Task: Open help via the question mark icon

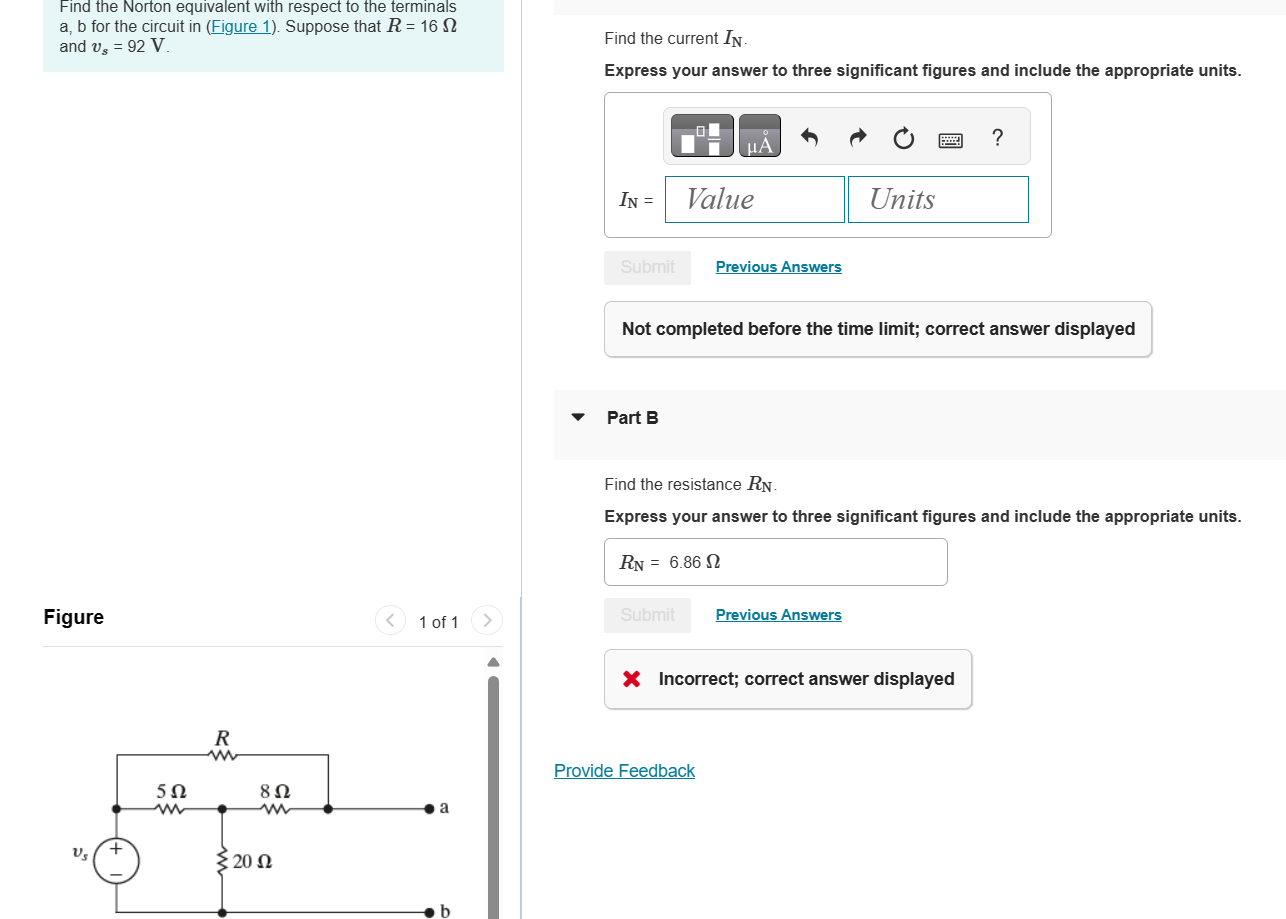Action: point(996,137)
